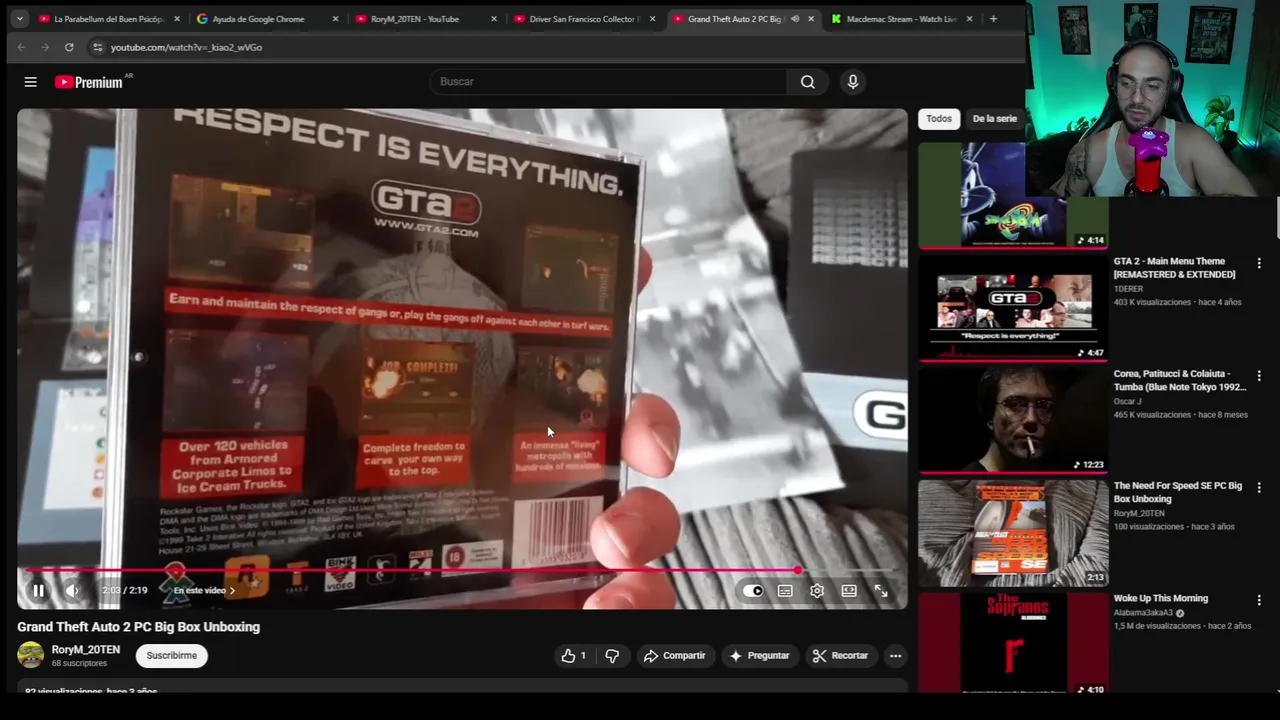Pause the video

click(38, 591)
